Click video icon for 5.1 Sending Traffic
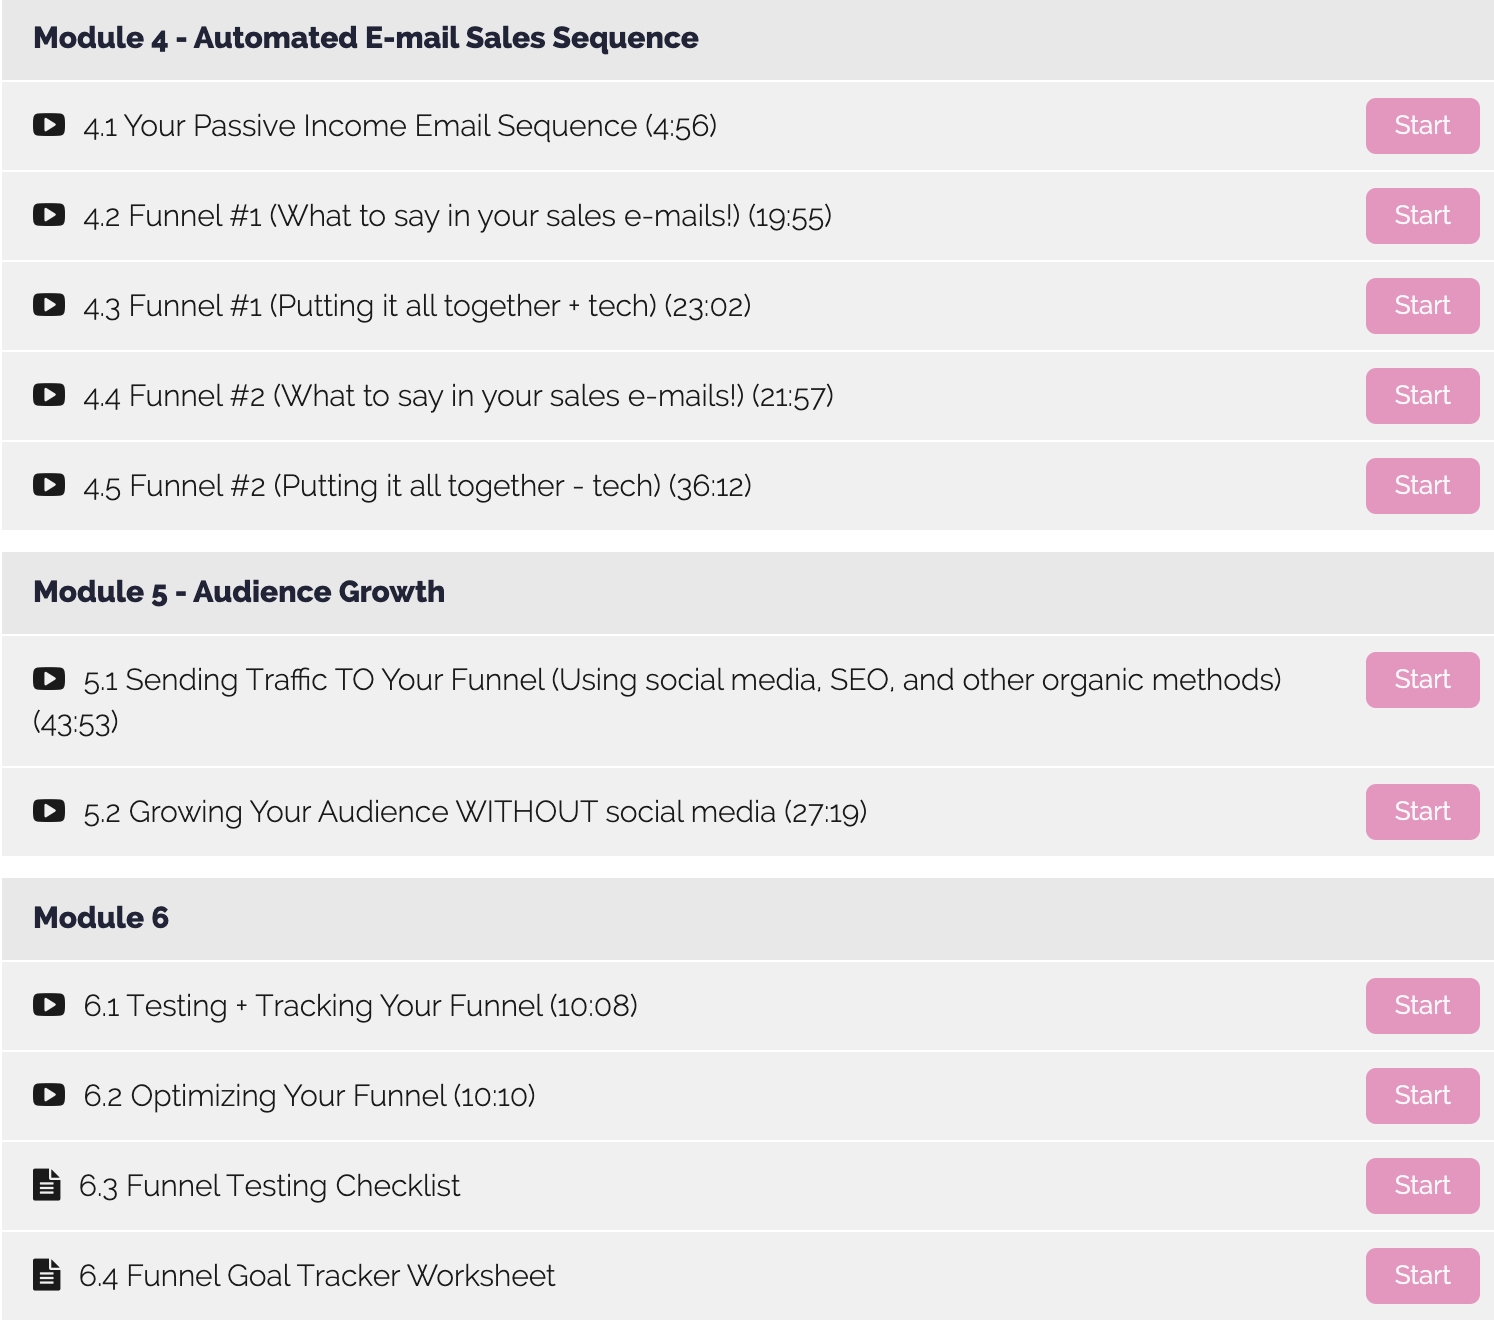This screenshot has width=1494, height=1320. point(49,679)
